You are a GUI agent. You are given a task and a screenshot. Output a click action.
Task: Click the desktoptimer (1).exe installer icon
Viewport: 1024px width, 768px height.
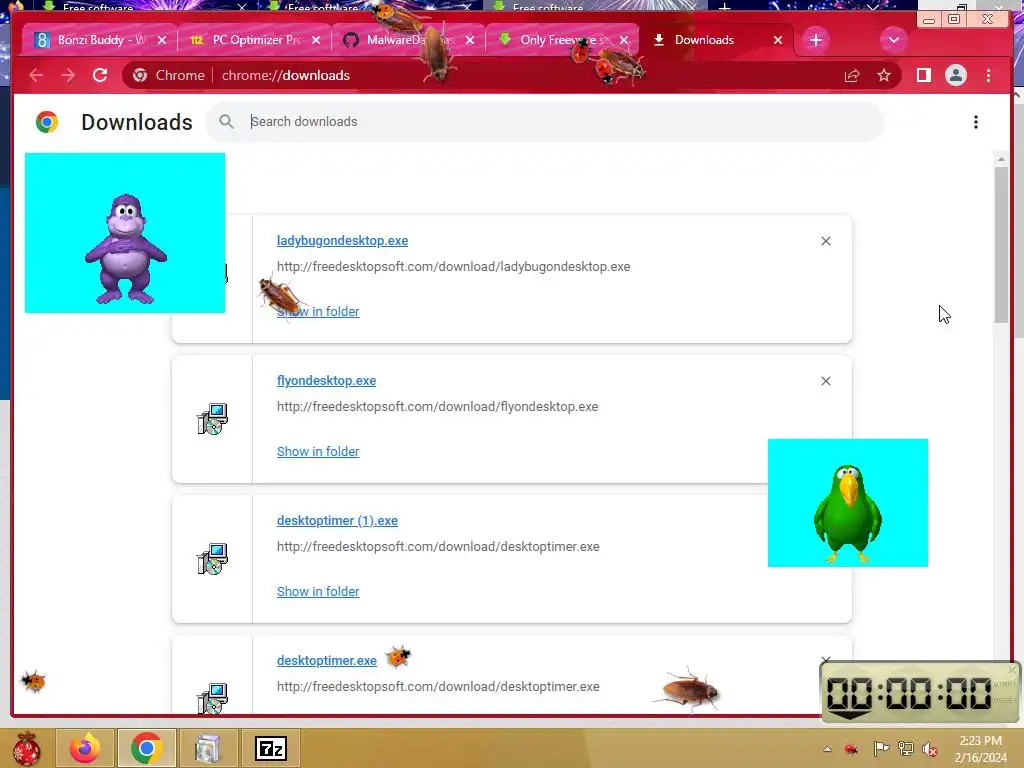212,558
